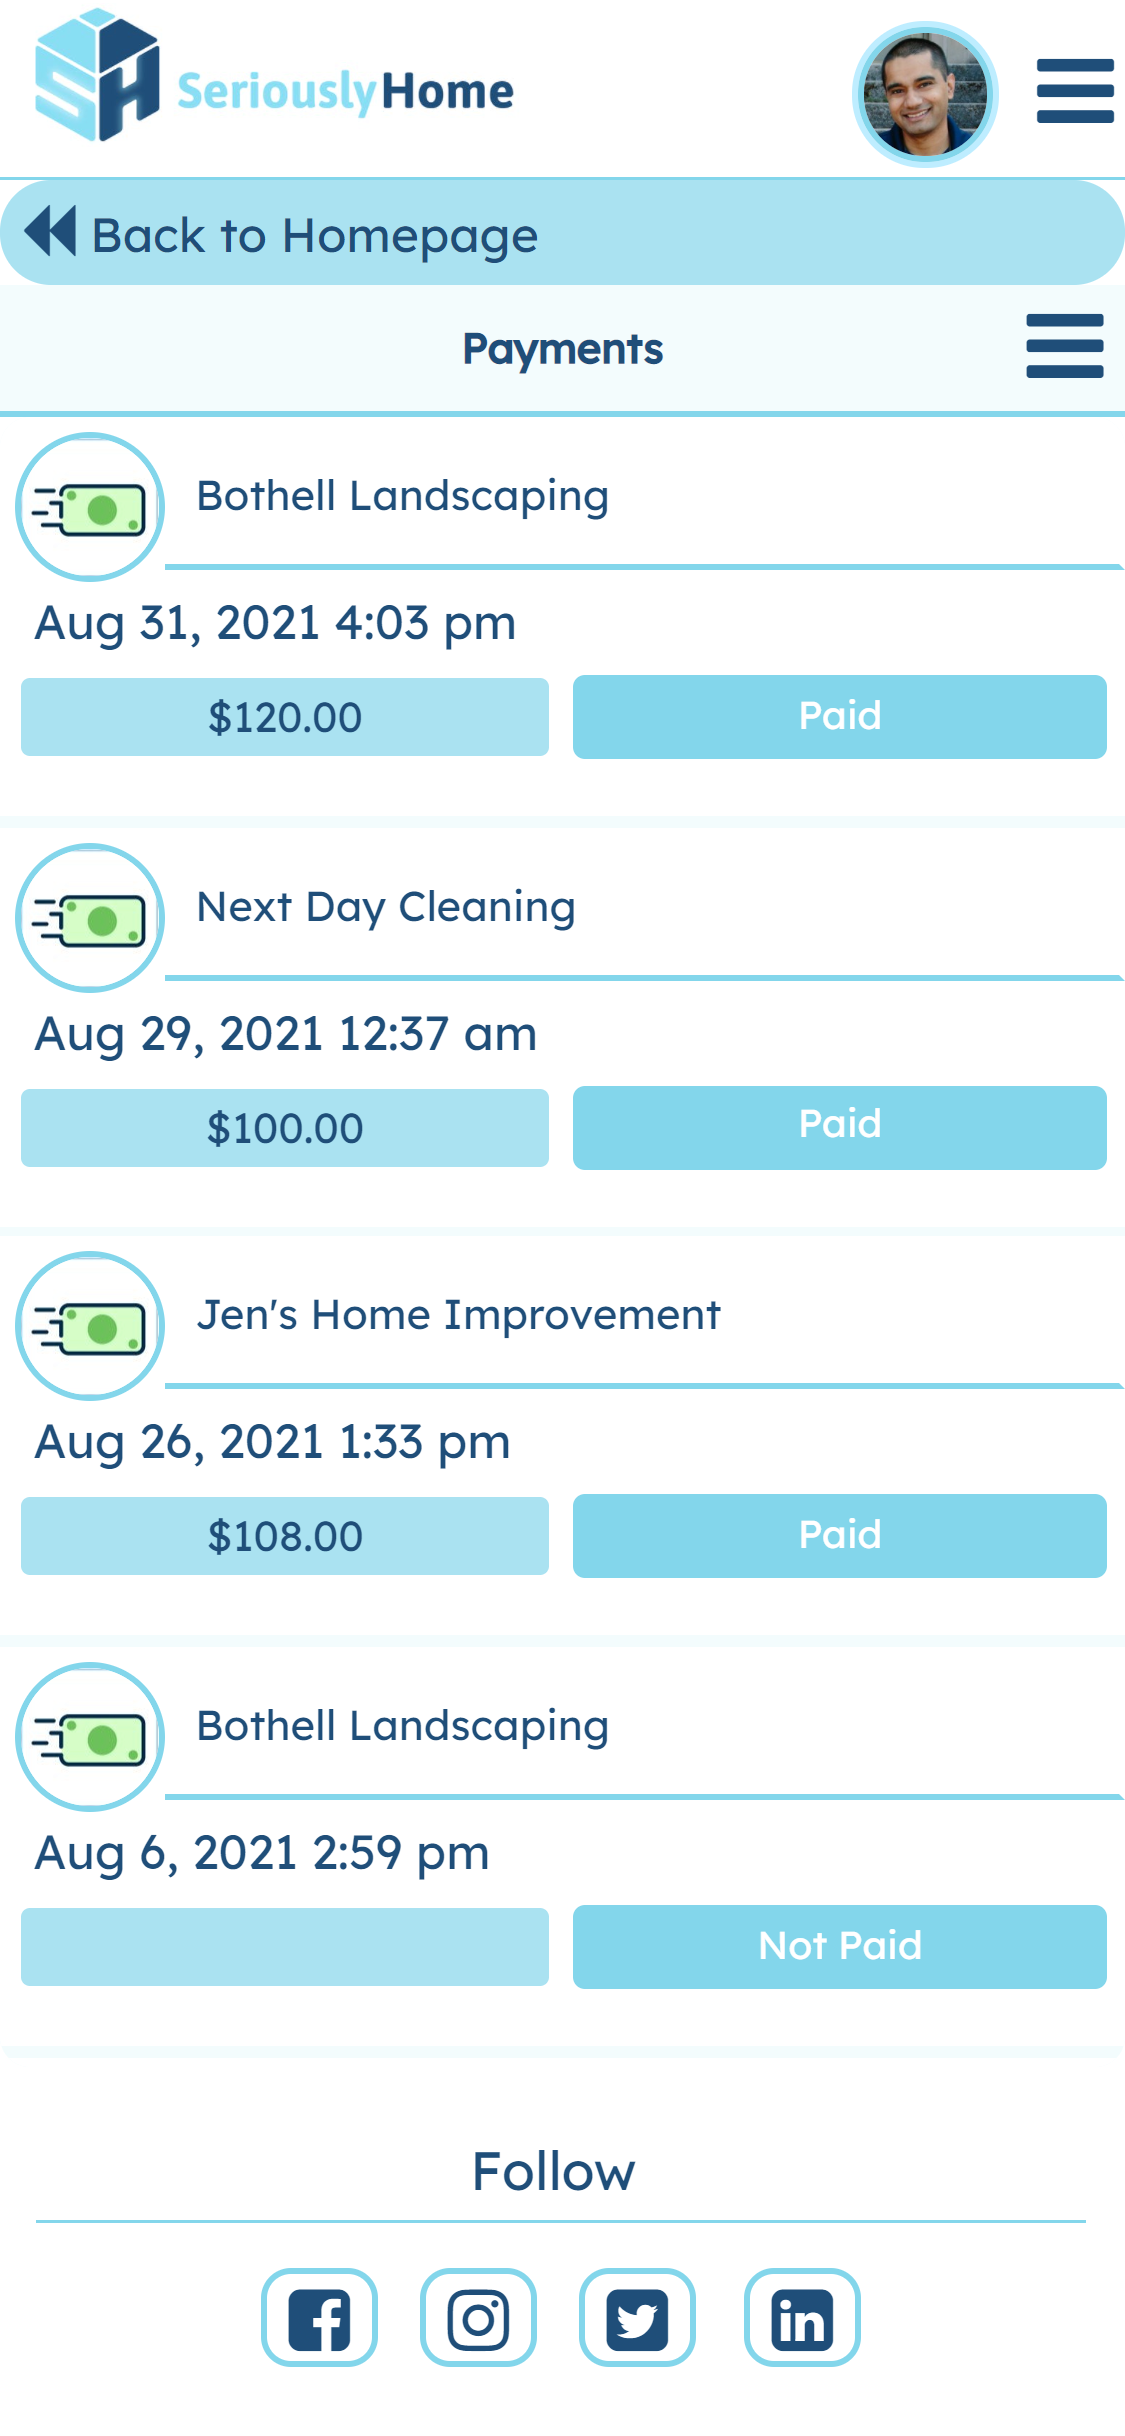
Task: Open the Instagram social link
Action: tap(478, 2318)
